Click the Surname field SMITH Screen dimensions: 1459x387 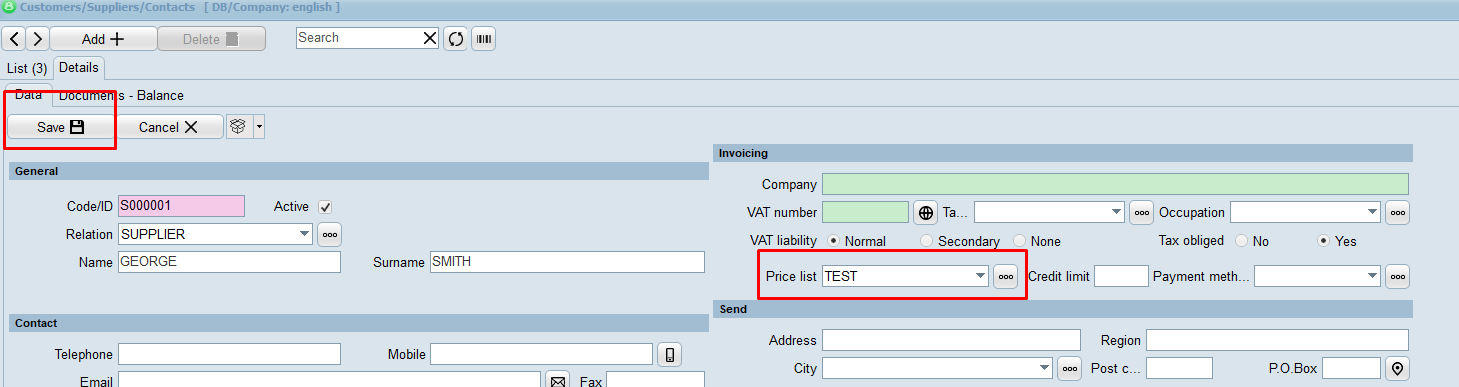[x=567, y=262]
